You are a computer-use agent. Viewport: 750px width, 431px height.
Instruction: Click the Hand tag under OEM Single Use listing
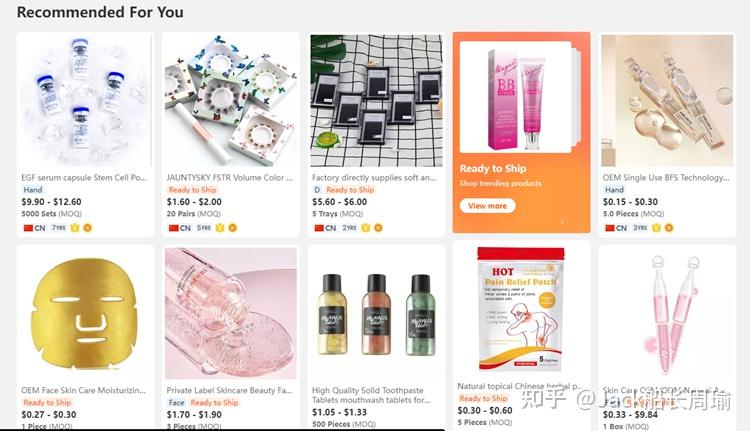(615, 190)
